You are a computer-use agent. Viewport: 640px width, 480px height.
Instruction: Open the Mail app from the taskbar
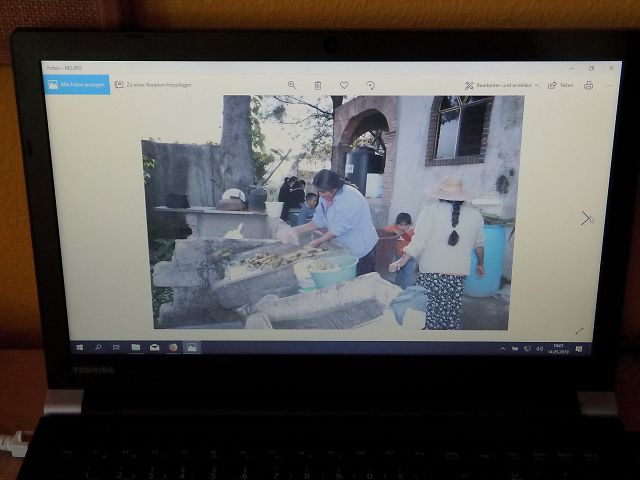(154, 347)
